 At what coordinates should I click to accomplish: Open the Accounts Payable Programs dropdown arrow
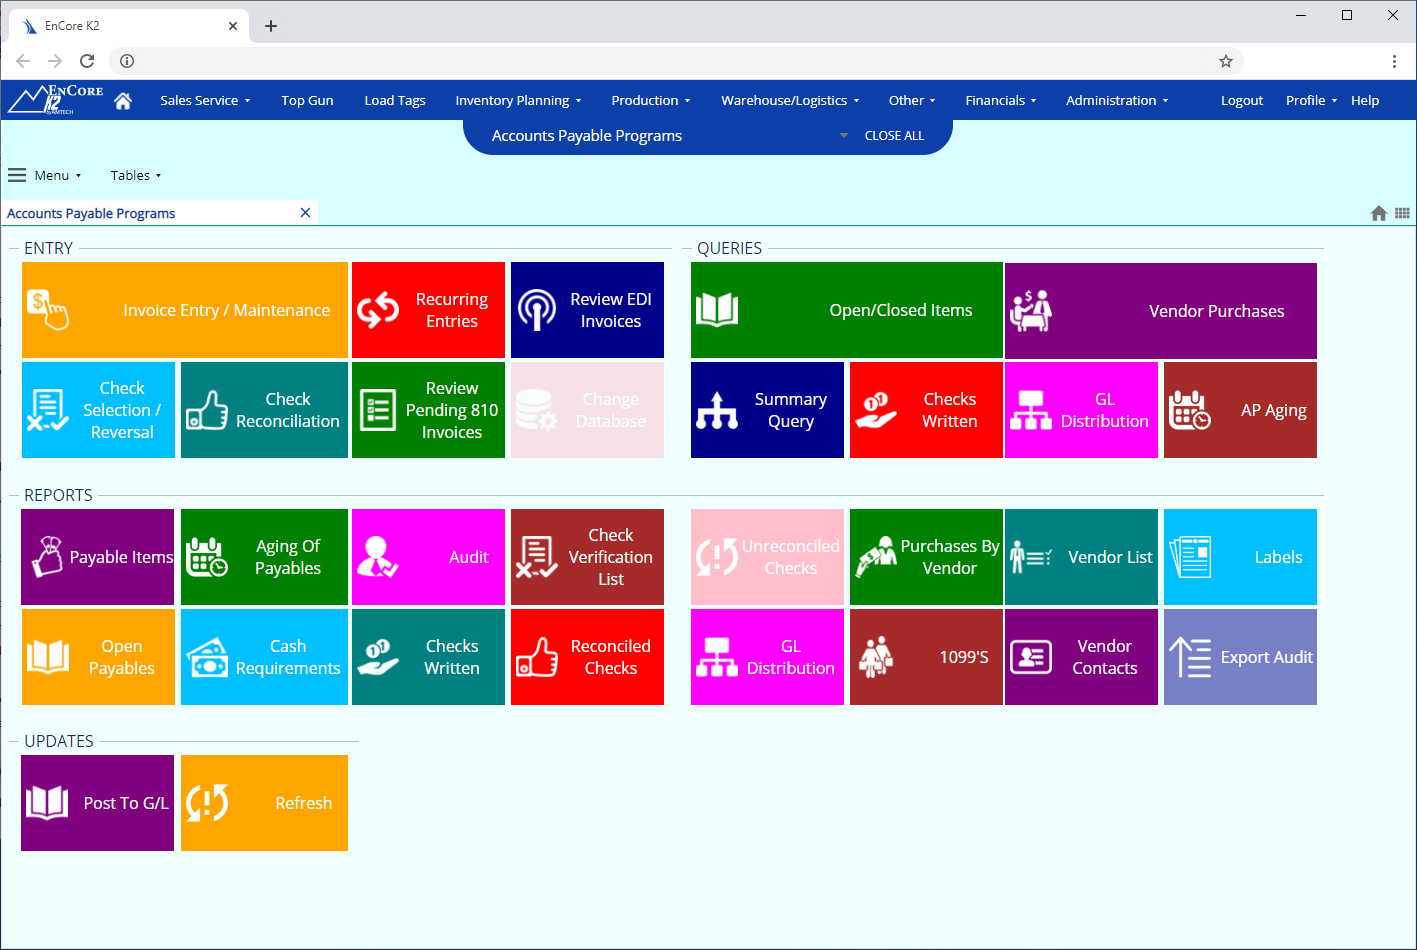pos(844,136)
